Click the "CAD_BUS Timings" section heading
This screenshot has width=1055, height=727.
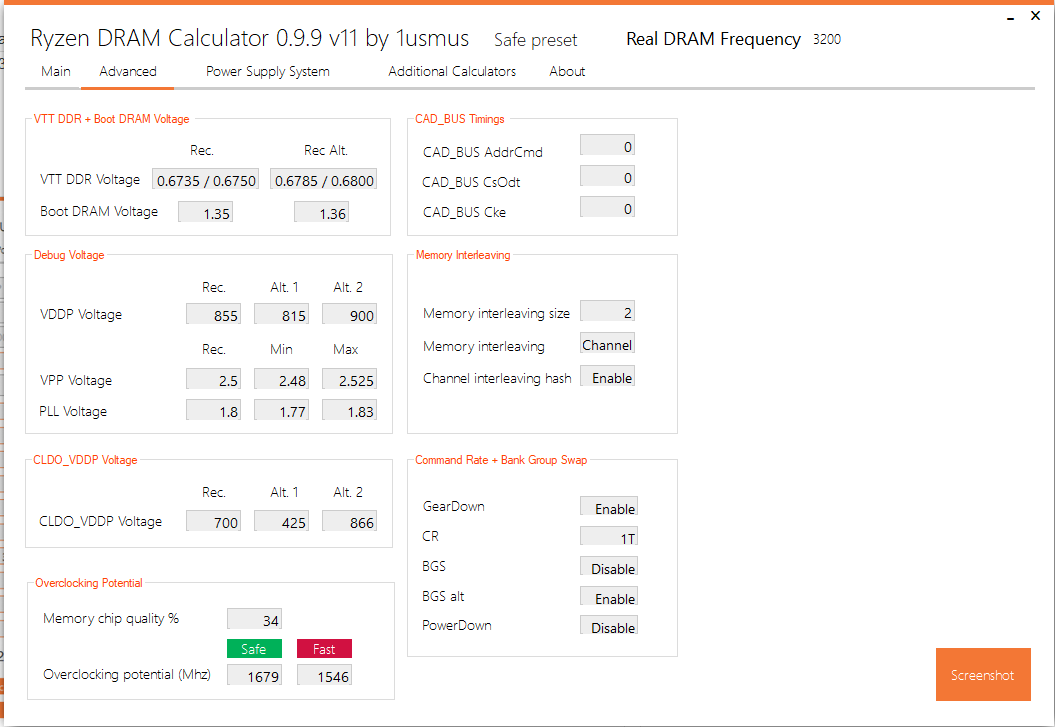point(460,119)
